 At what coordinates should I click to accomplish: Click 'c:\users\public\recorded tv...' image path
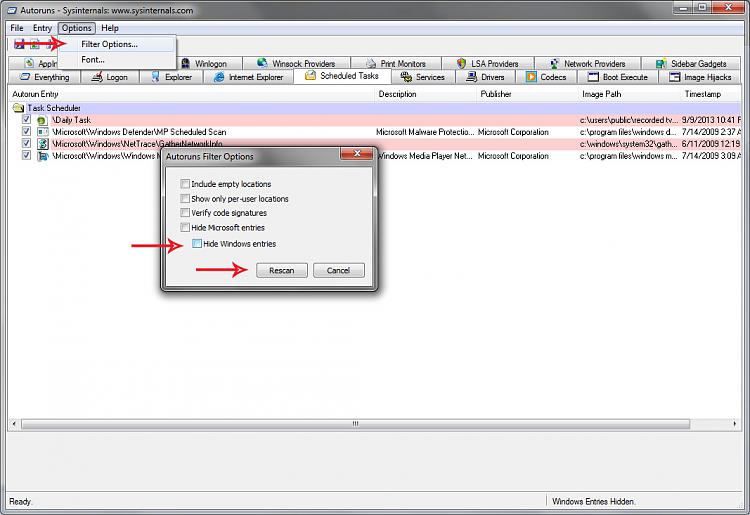pyautogui.click(x=629, y=120)
